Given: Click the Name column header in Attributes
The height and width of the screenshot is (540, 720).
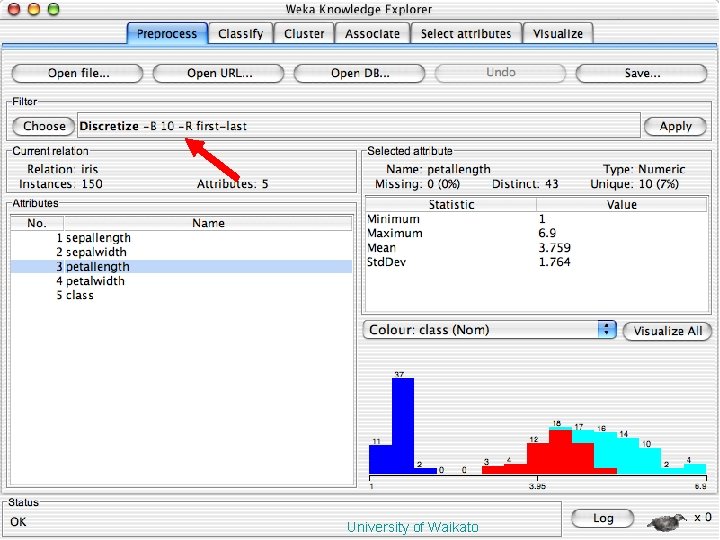Looking at the screenshot, I should point(208,223).
